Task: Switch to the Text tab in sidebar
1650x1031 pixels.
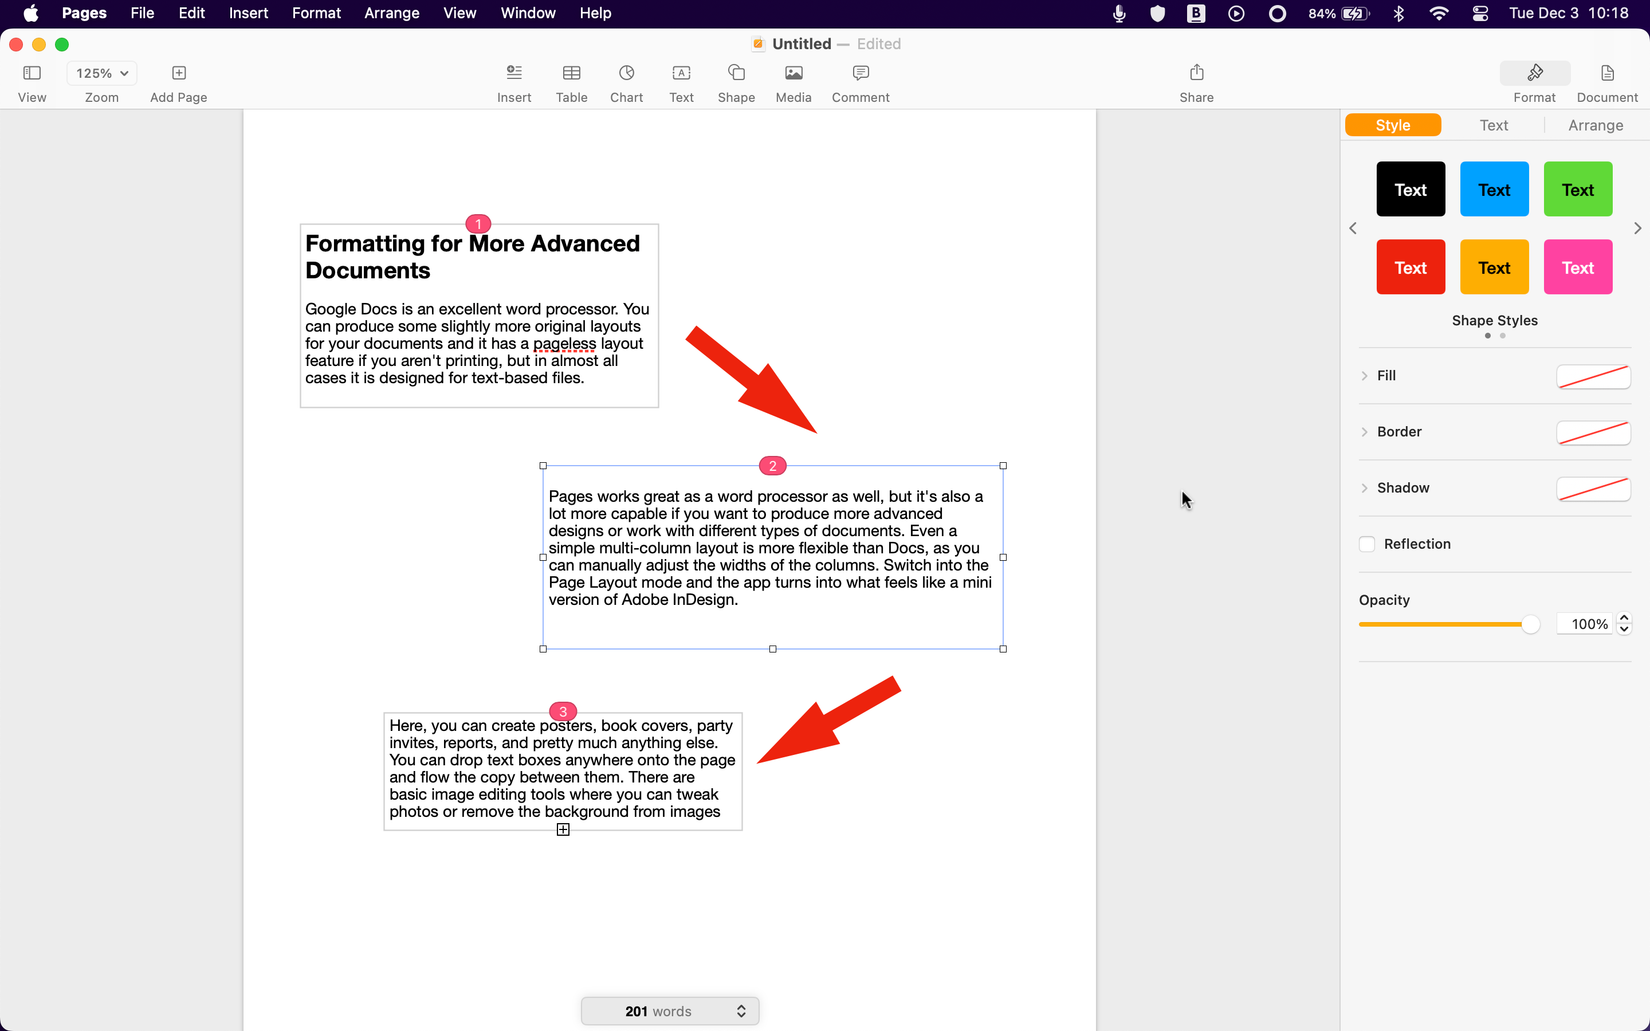Action: [x=1494, y=125]
